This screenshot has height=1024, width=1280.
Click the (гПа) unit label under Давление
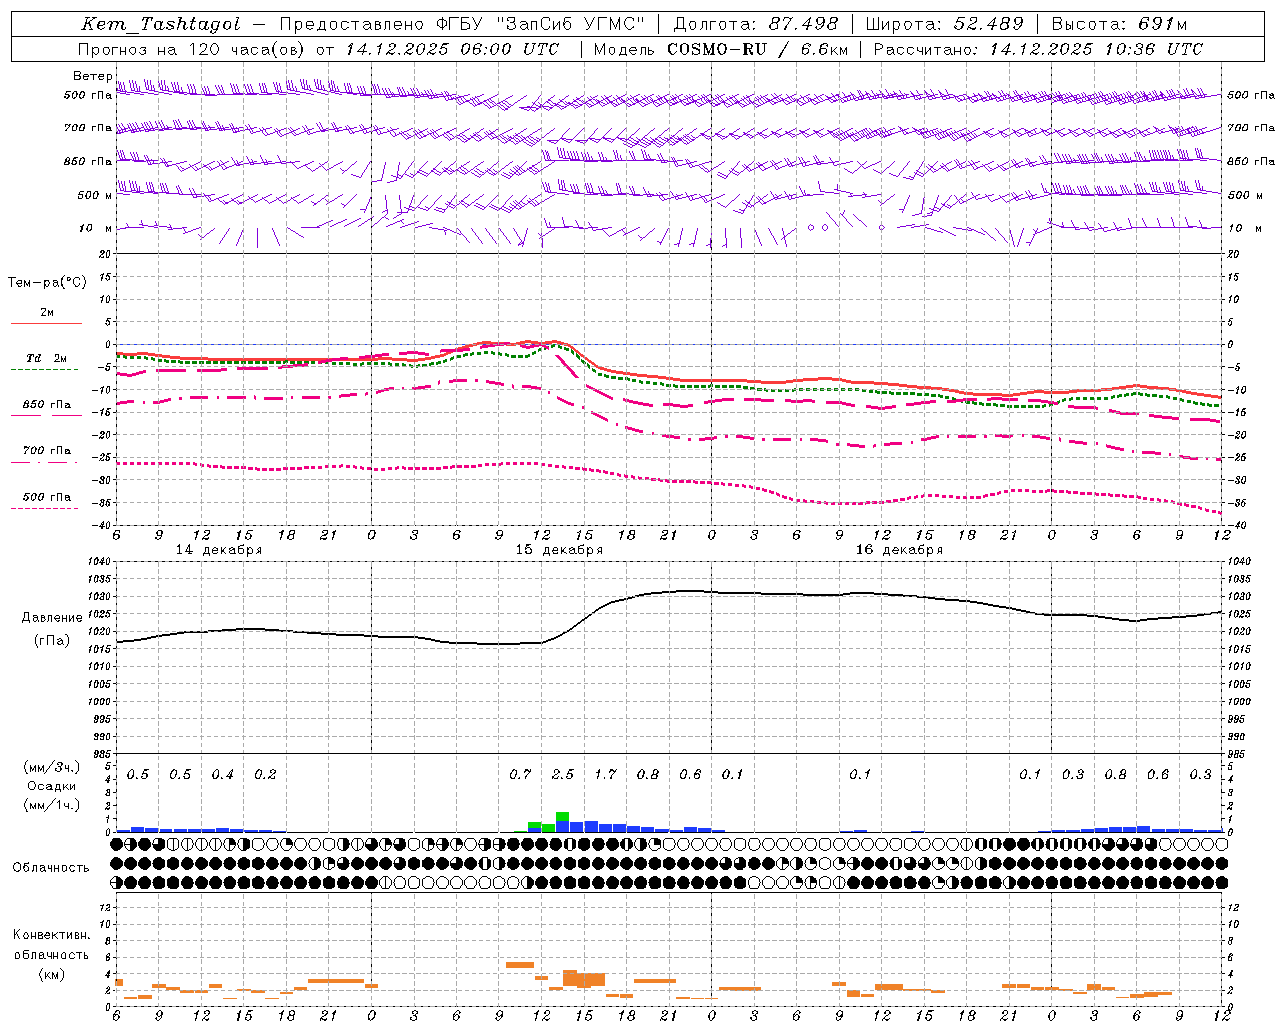tap(52, 641)
